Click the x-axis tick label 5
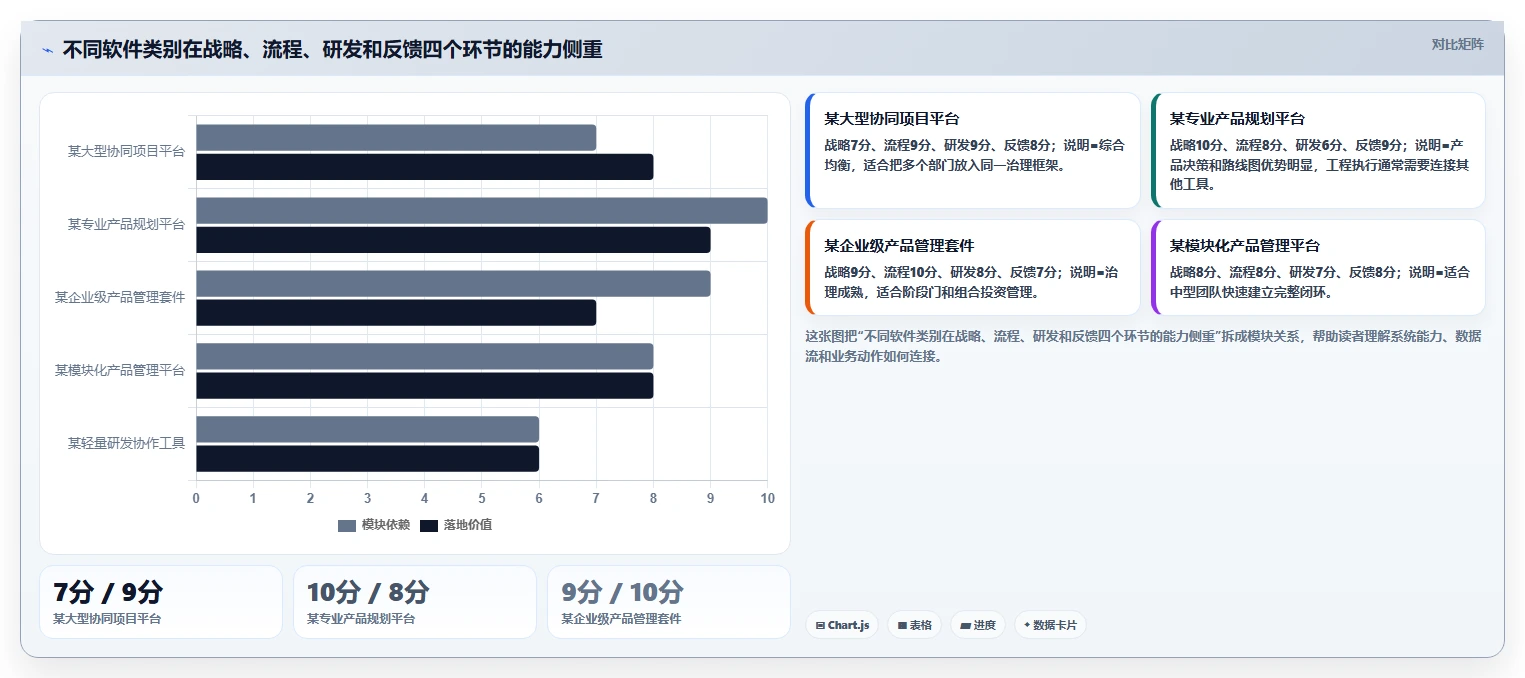The width and height of the screenshot is (1525, 678). point(482,498)
